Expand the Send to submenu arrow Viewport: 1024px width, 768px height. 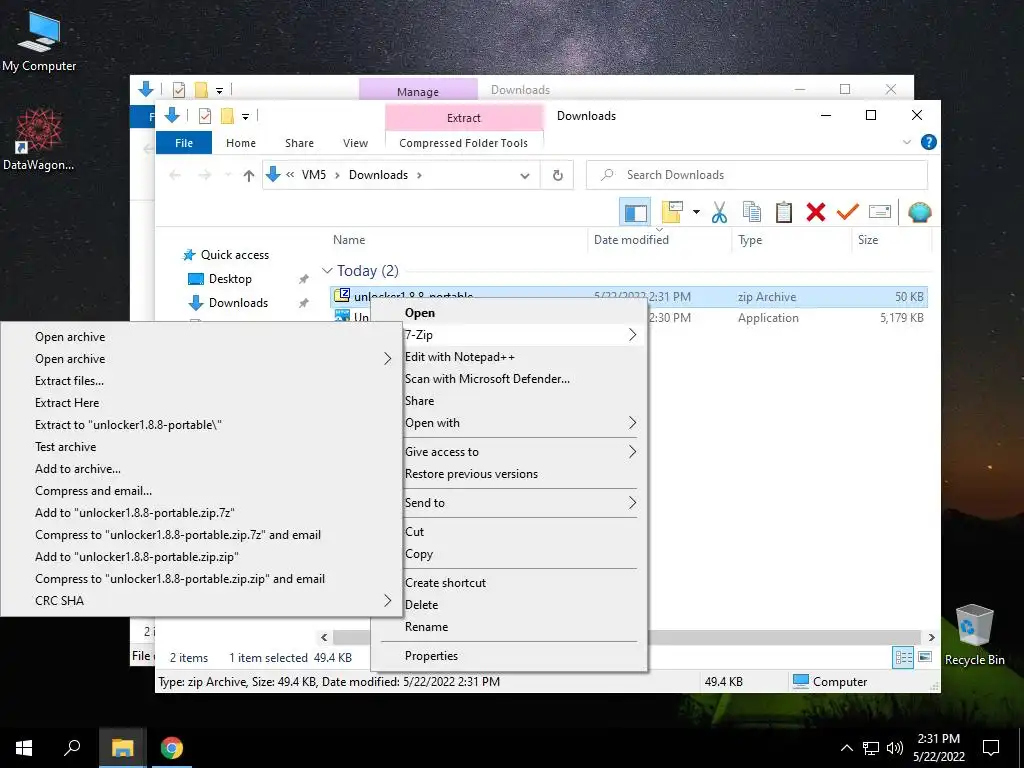(632, 502)
